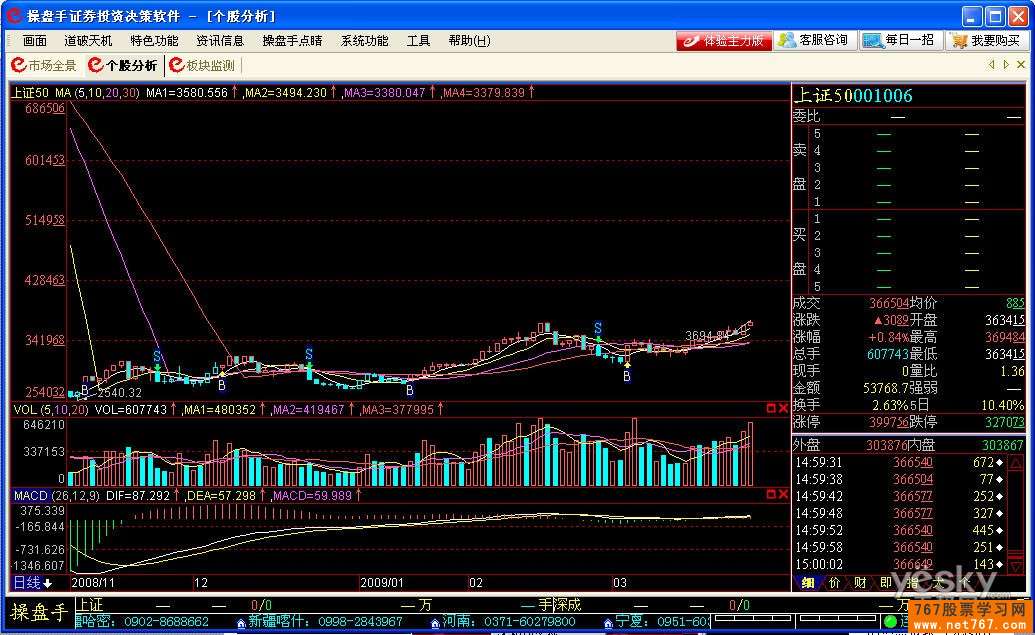Viewport: 1035px width, 635px height.
Task: Select the 价 price tab
Action: pos(834,583)
